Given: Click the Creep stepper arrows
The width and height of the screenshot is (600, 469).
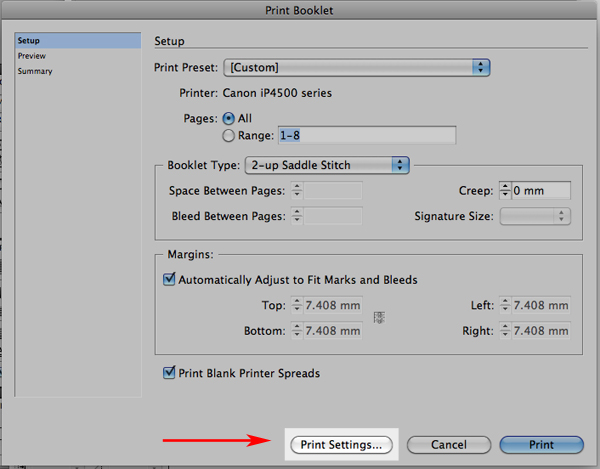Looking at the screenshot, I should (x=505, y=191).
